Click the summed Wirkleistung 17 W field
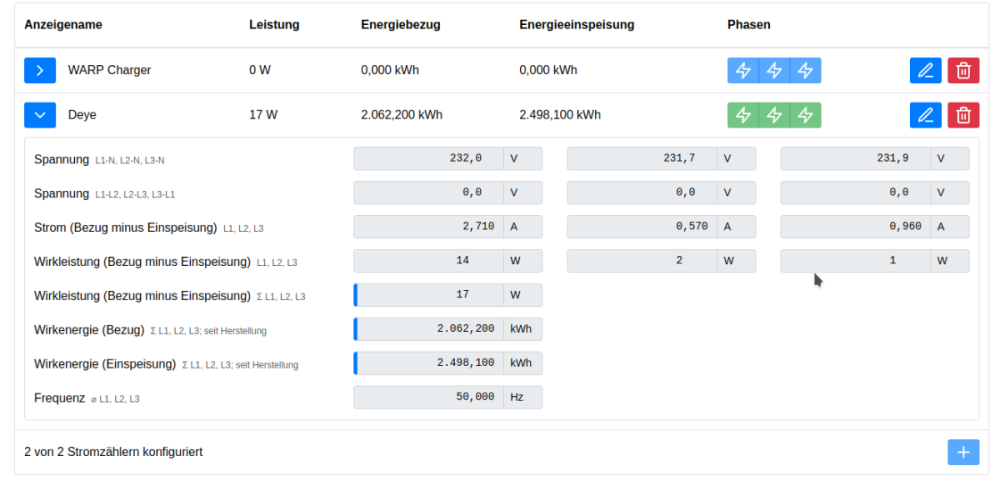The image size is (1000, 481). pos(429,295)
